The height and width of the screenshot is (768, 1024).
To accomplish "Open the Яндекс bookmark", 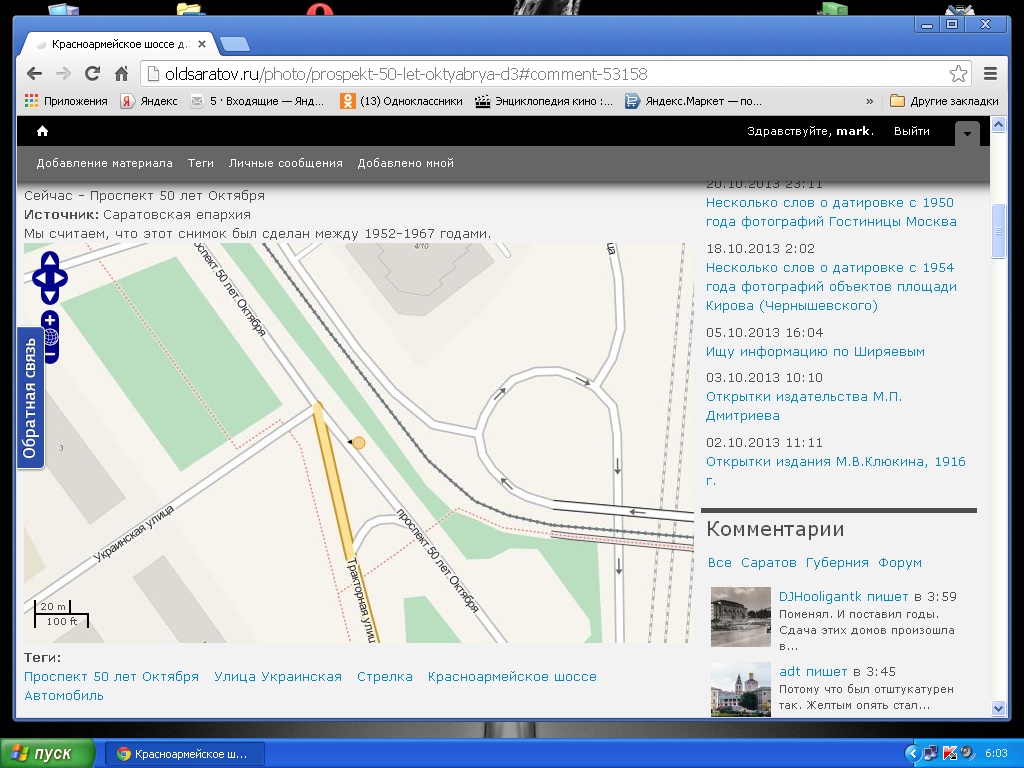I will coord(149,101).
